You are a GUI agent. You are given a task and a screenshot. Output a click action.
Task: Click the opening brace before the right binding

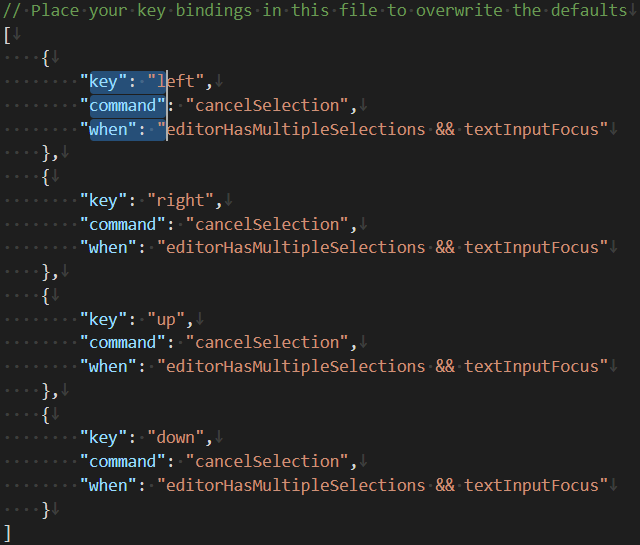click(x=46, y=177)
